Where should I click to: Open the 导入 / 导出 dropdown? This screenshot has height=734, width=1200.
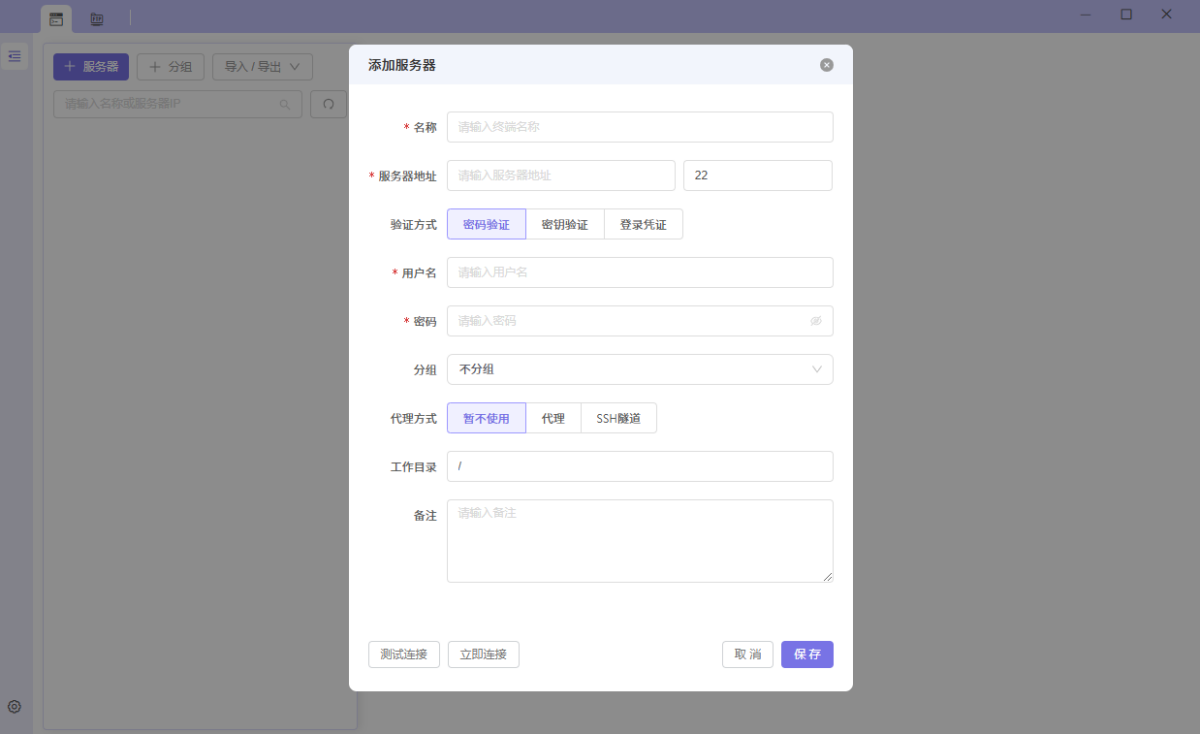(262, 67)
